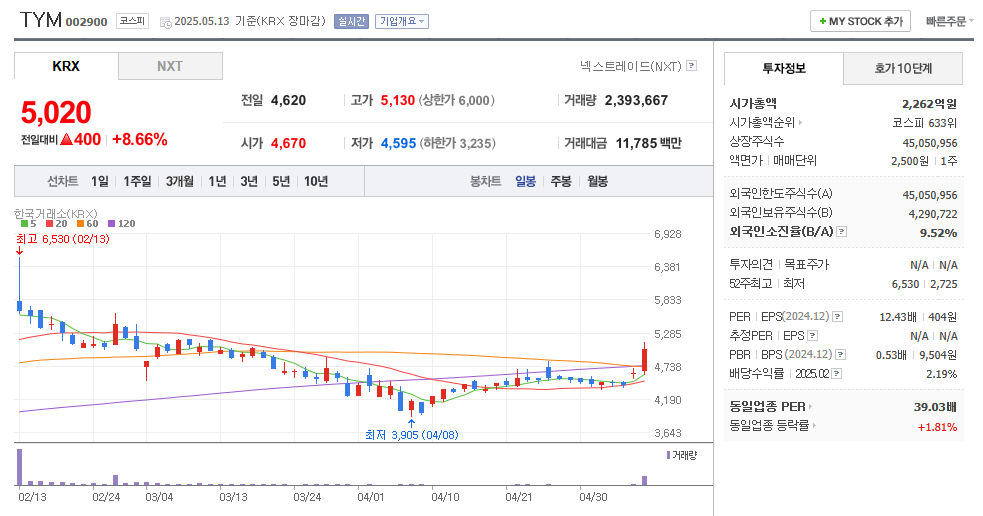Image resolution: width=983 pixels, height=516 pixels.
Task: Click the 저가 value 4,595
Action: point(398,144)
